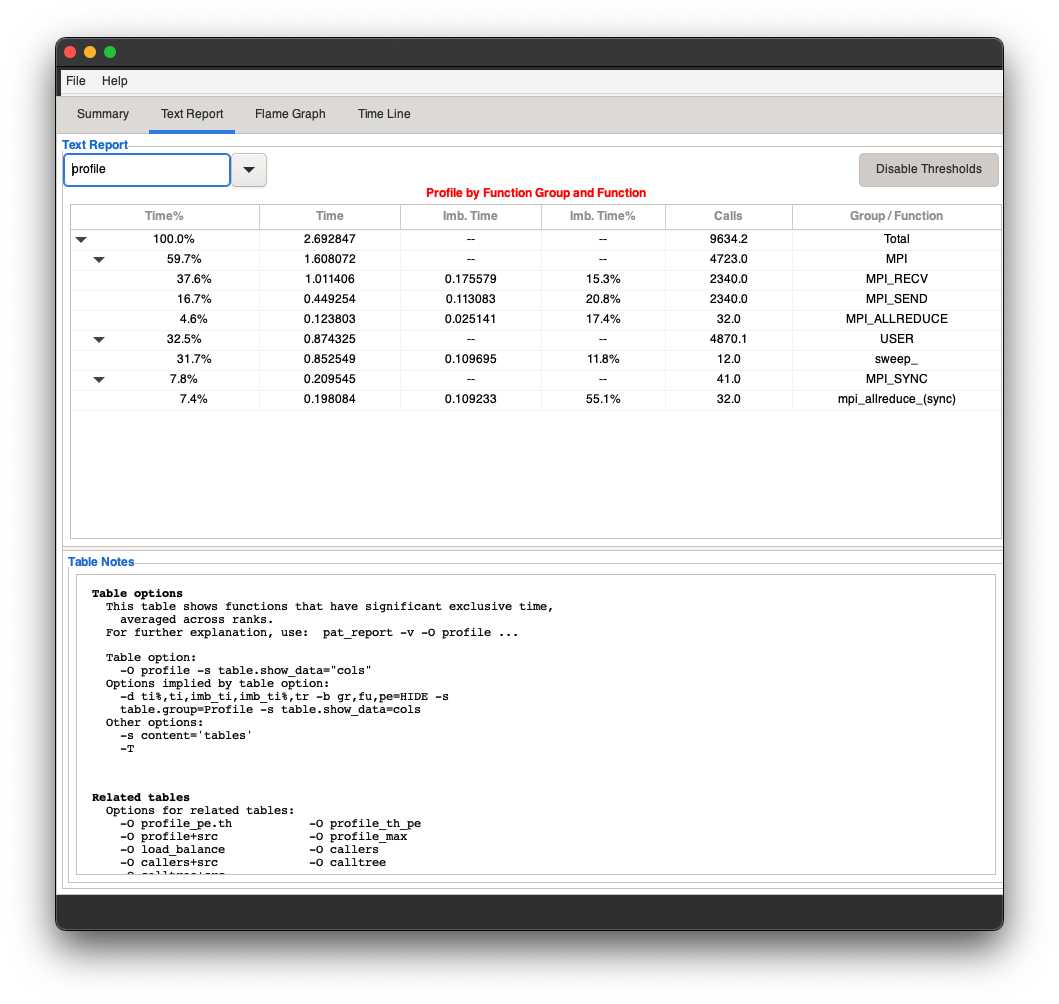The height and width of the screenshot is (1004, 1059).
Task: Click the Calls column header
Action: [x=728, y=216]
